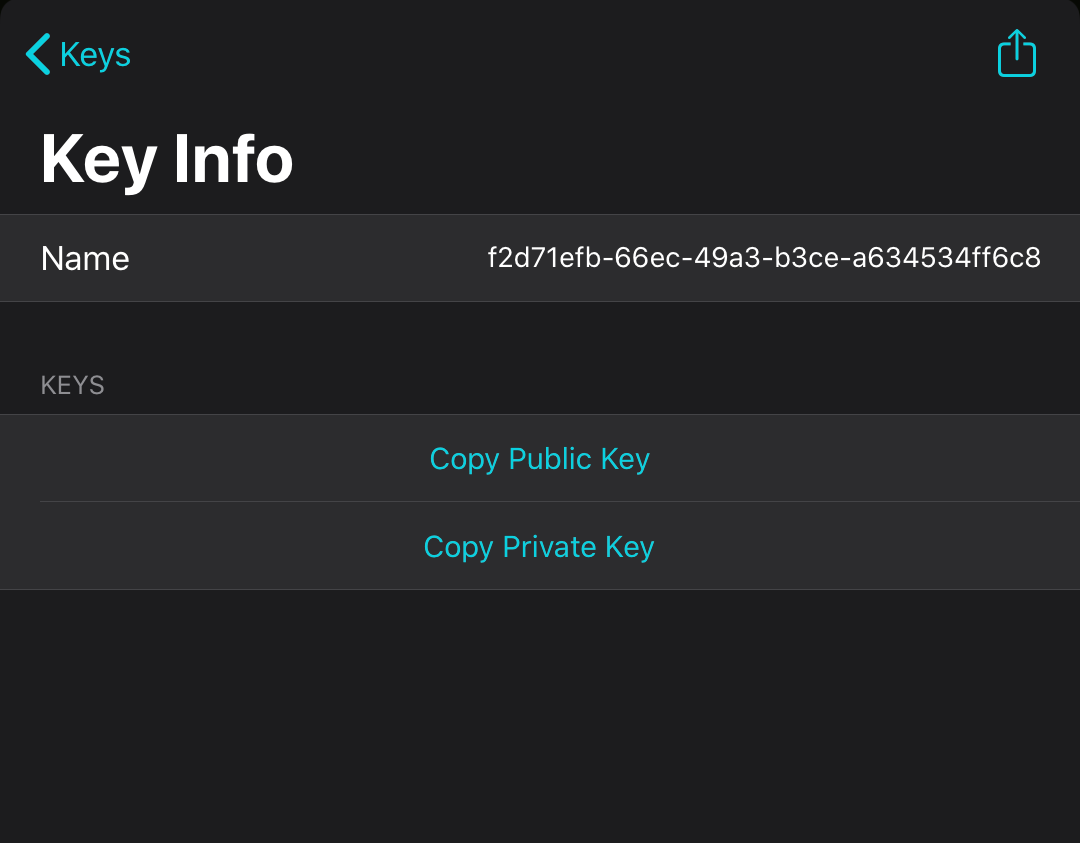Click the word "Public" in Copy Public Key
Viewport: 1080px width, 843px height.
pos(550,459)
